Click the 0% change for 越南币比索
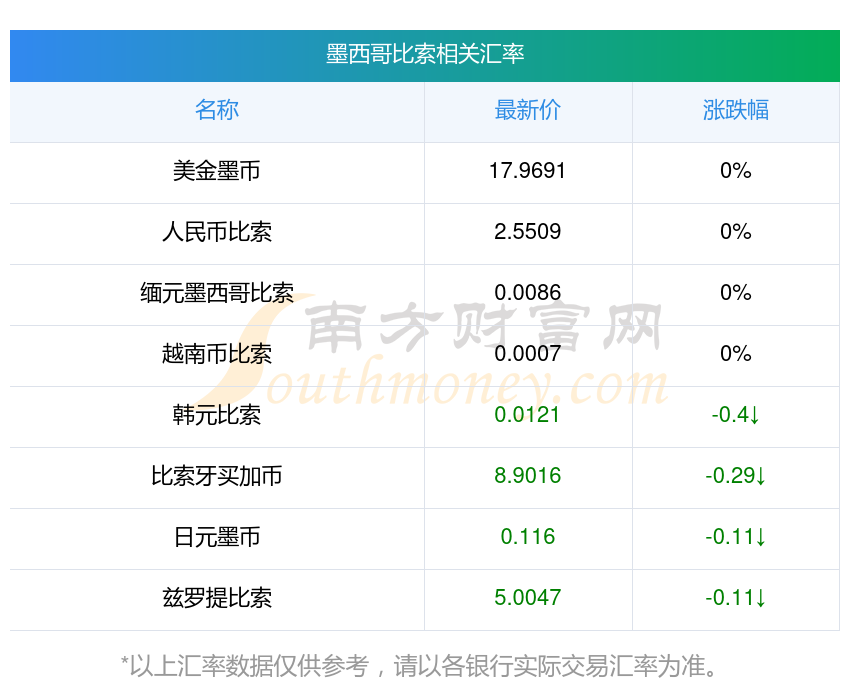Viewport: 850px width, 697px height. click(x=736, y=354)
